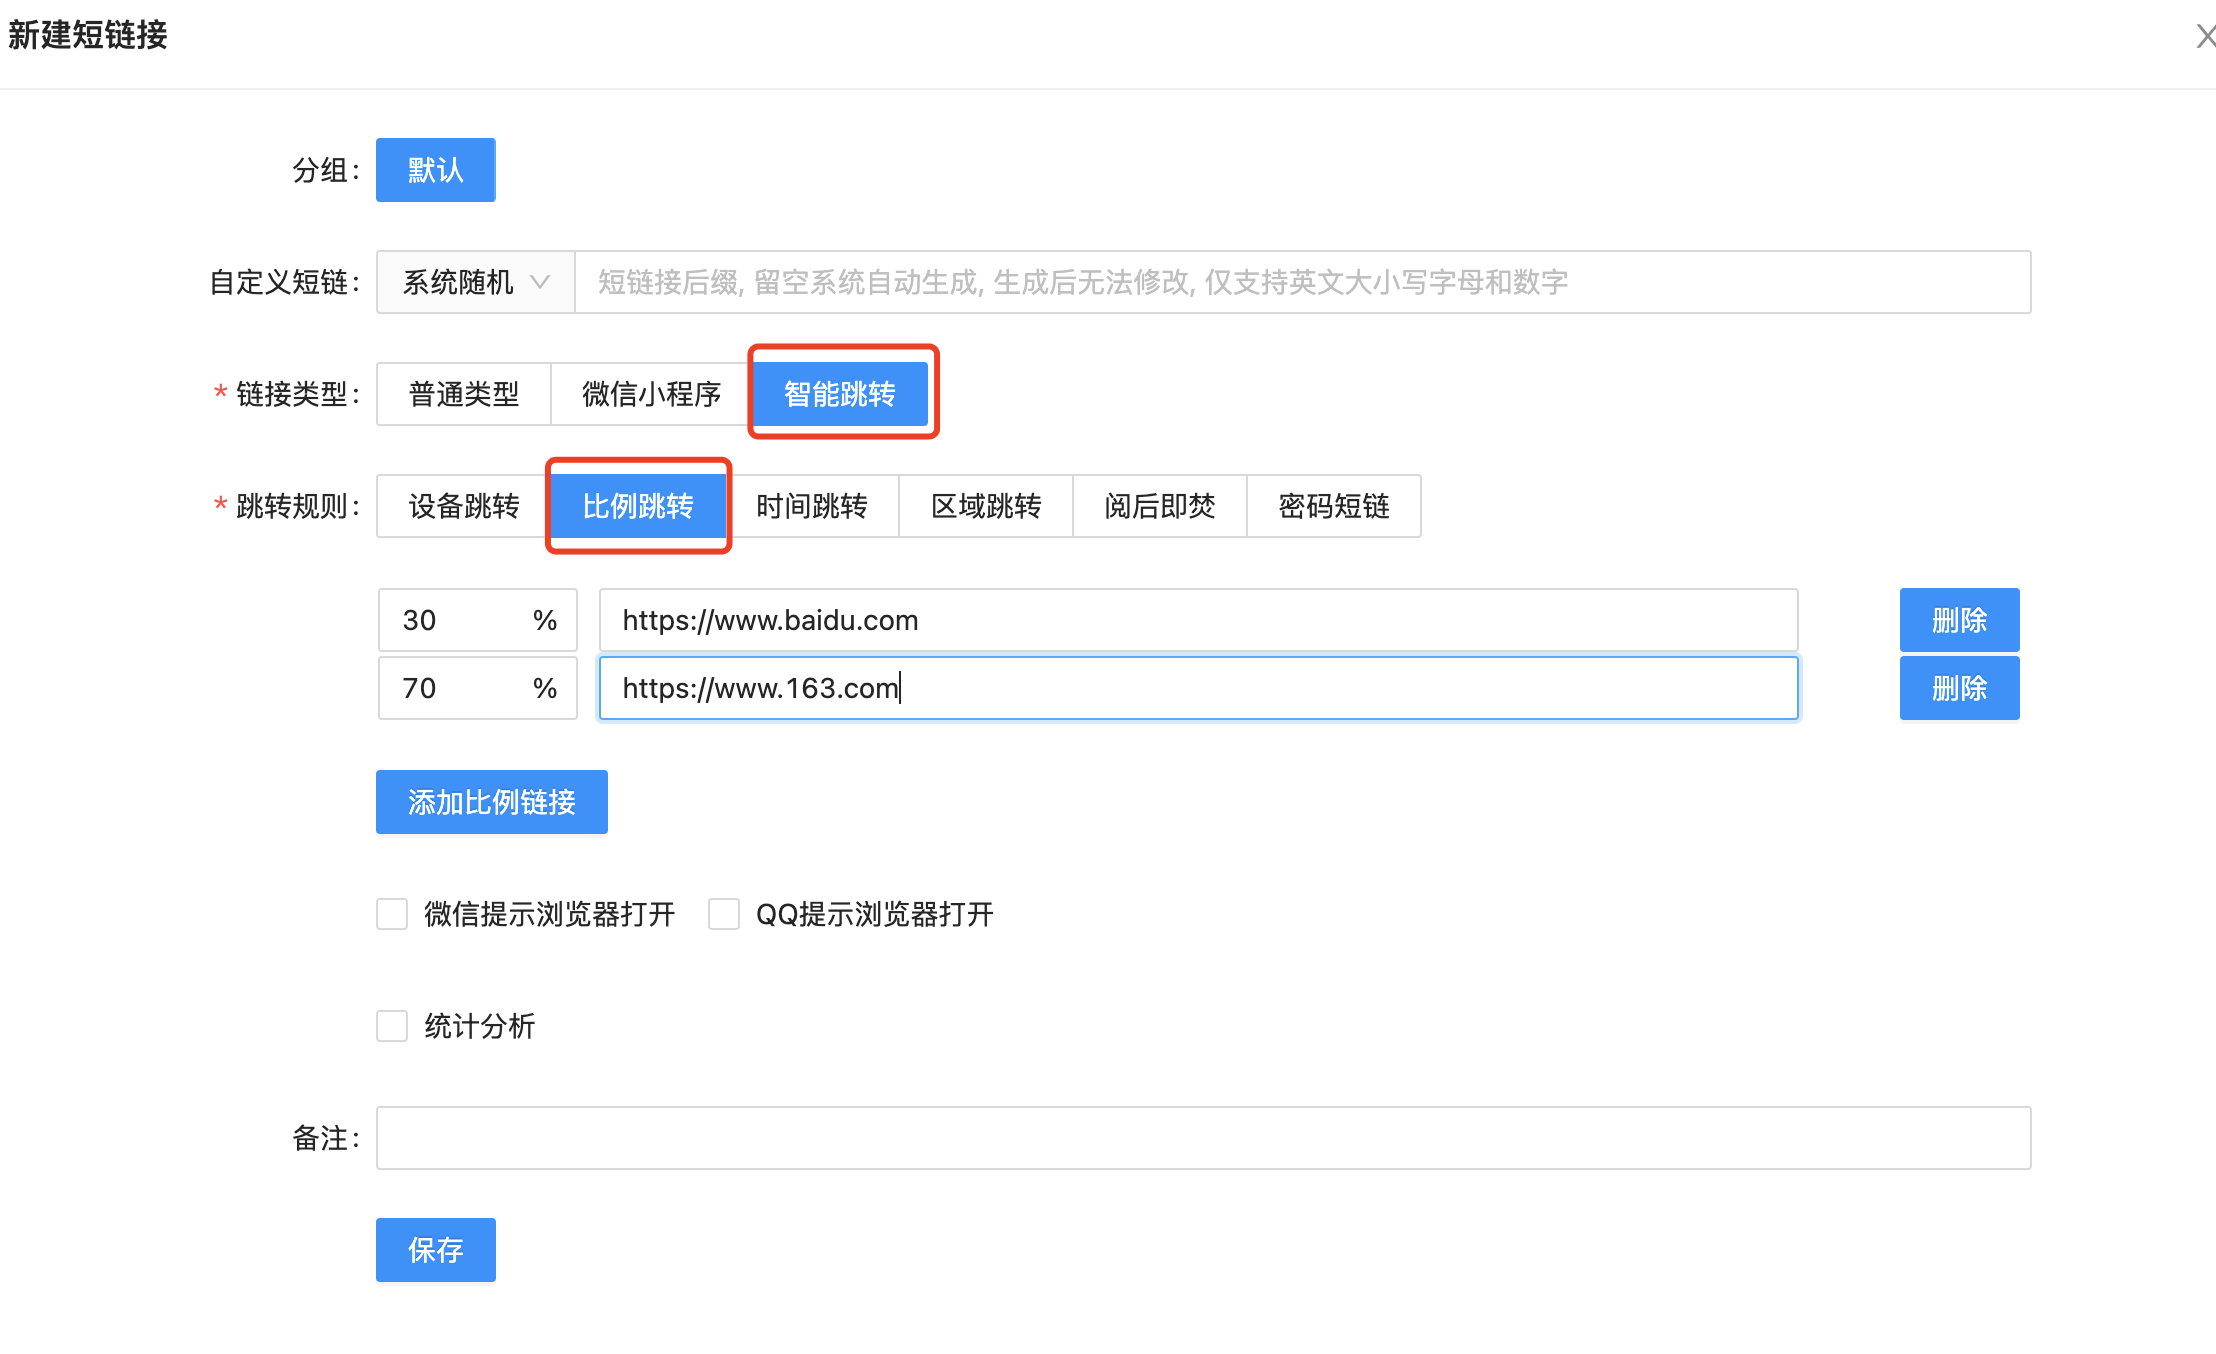Click the 30 percent ratio field
Screen dimensions: 2216x1354
coord(455,620)
